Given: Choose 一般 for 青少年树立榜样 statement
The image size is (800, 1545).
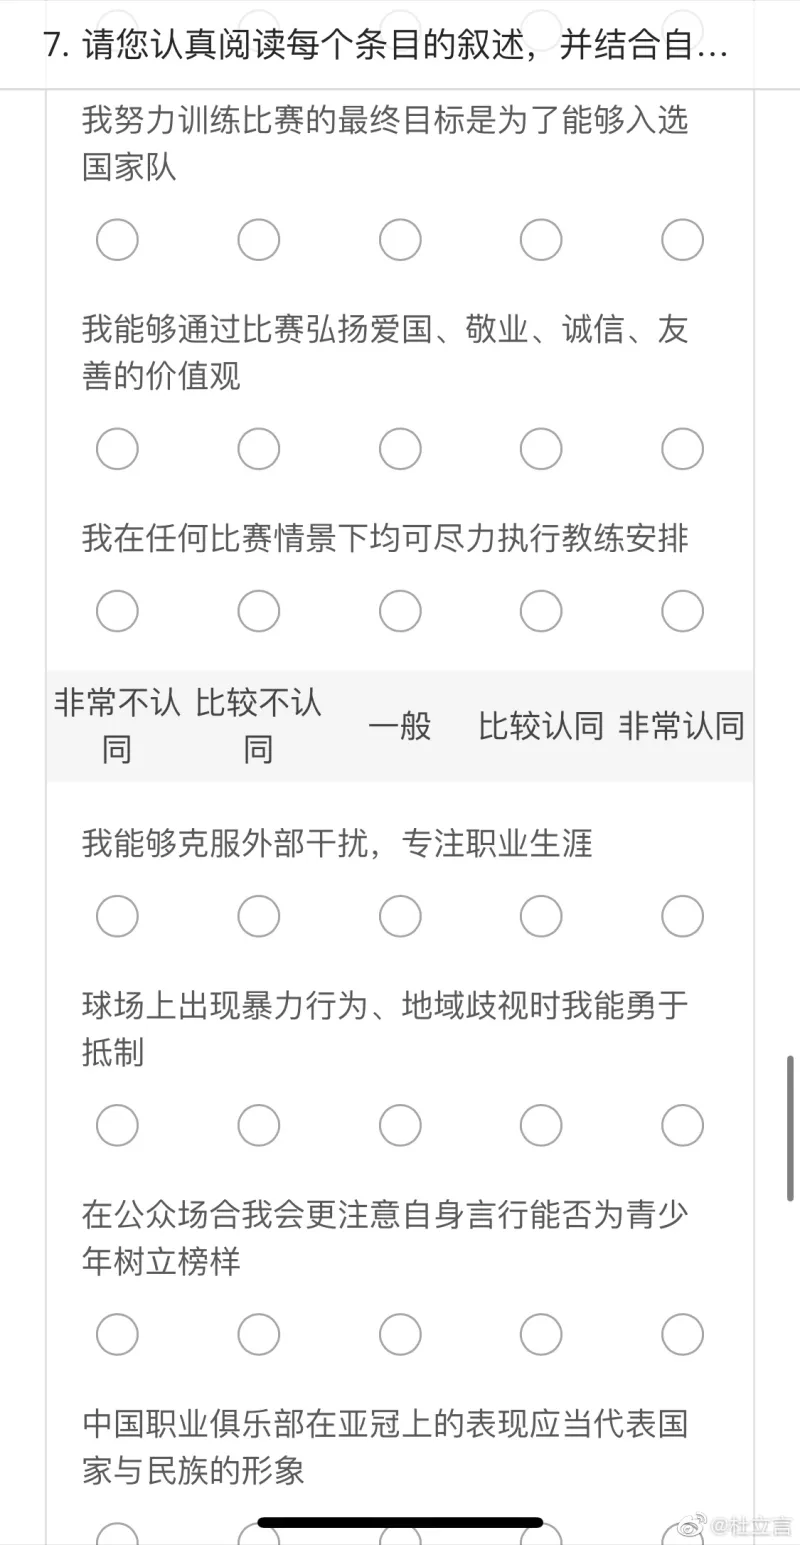Looking at the screenshot, I should click(400, 1334).
